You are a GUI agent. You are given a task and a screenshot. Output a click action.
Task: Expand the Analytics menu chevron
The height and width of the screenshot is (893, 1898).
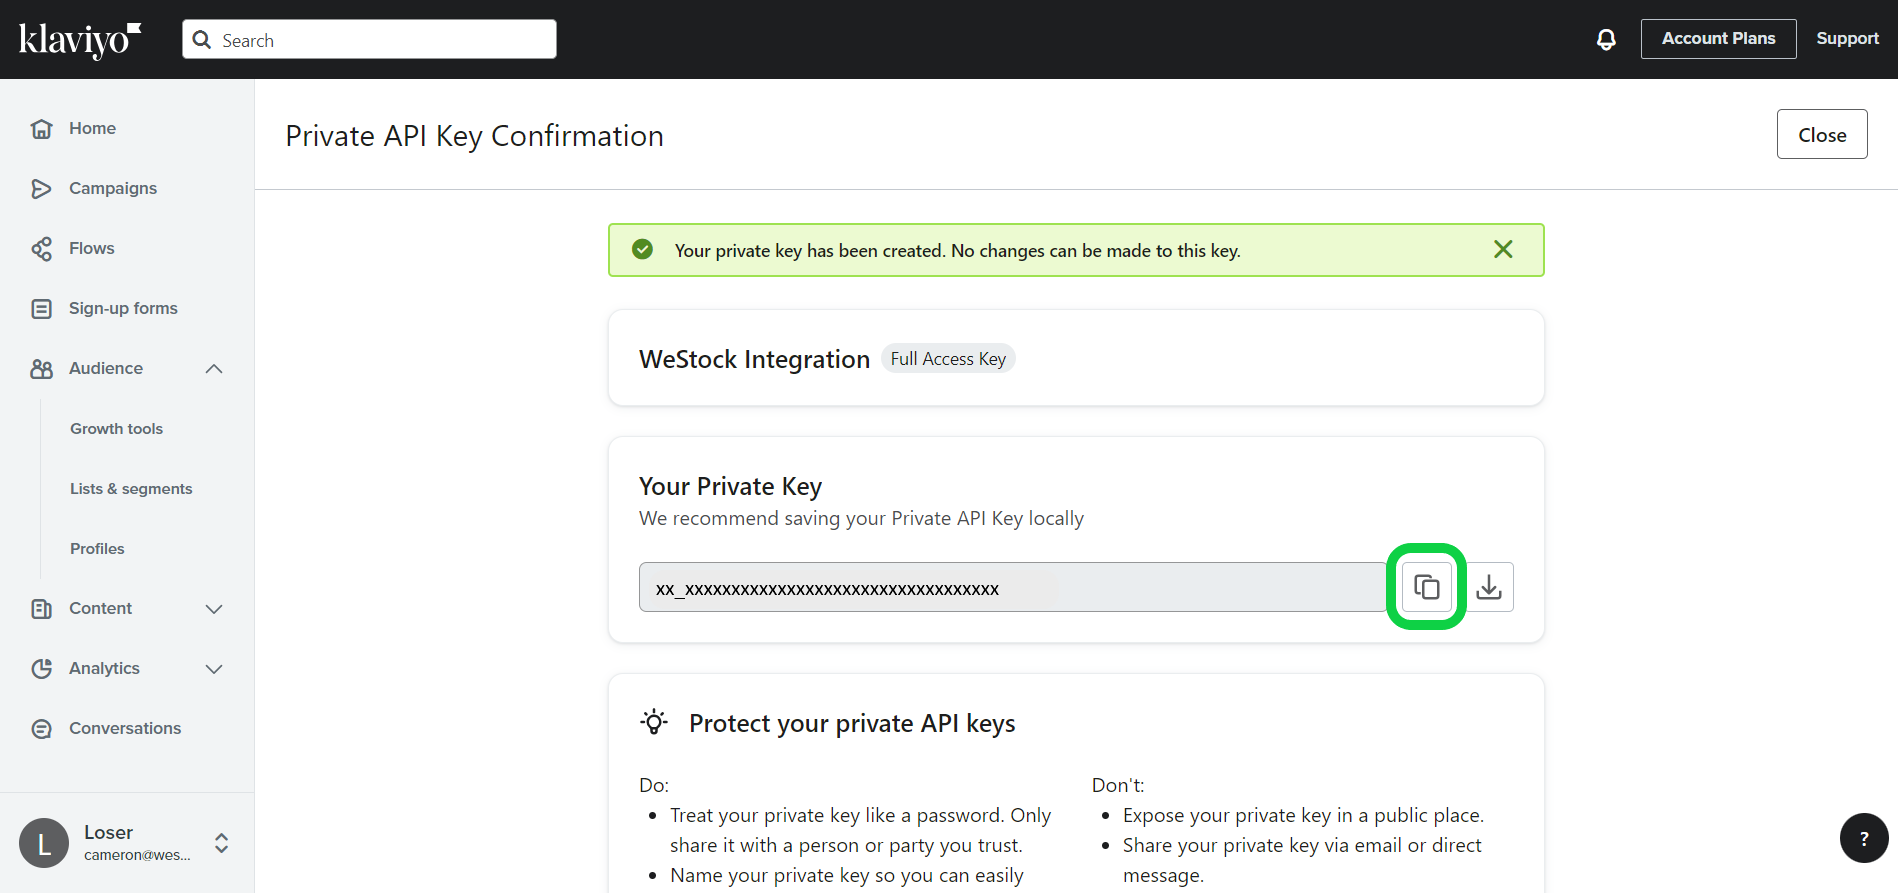[x=214, y=668]
